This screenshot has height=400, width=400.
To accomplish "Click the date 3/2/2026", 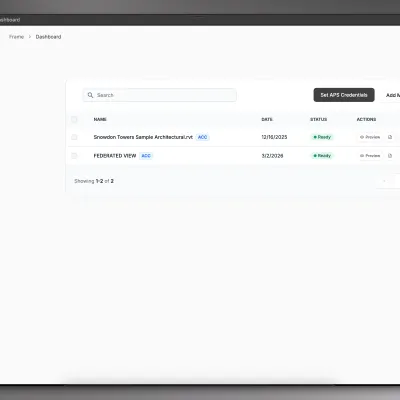I will pyautogui.click(x=272, y=156).
